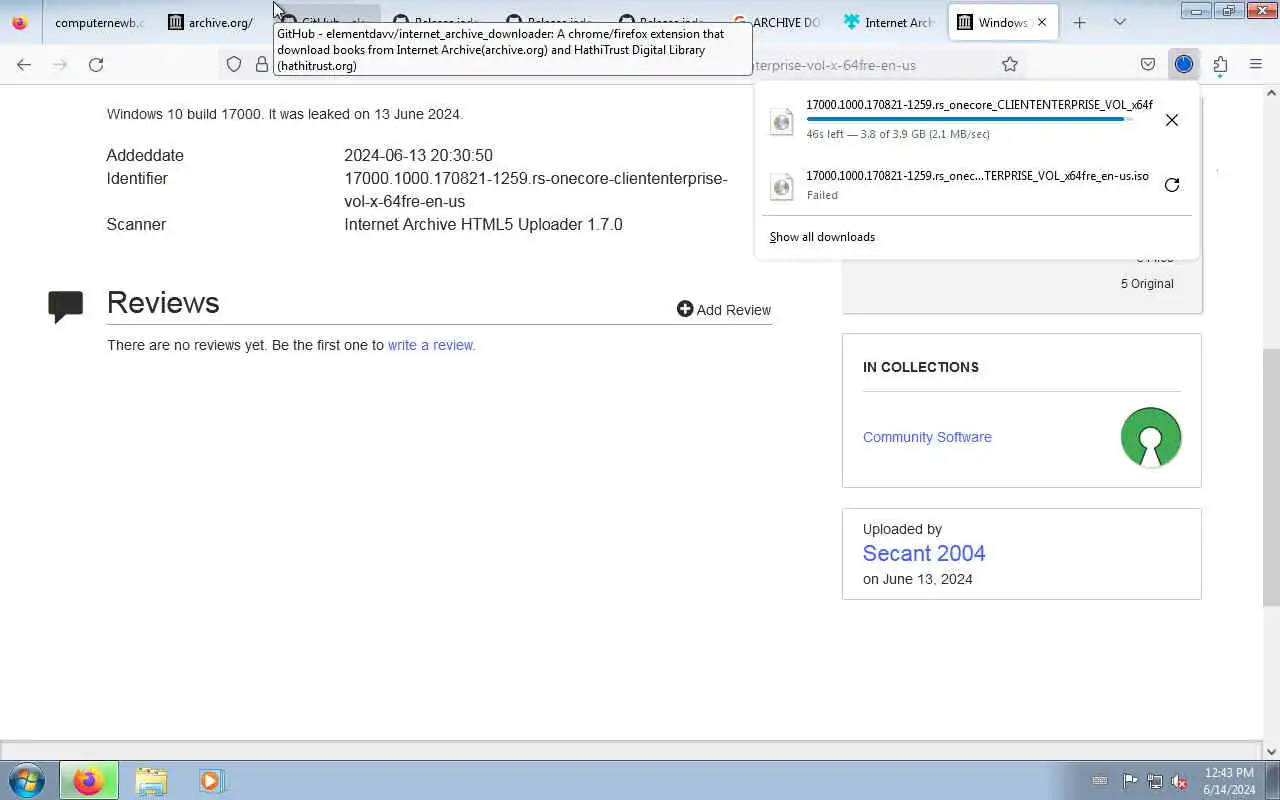The image size is (1280, 800).
Task: Open the Firefox application hamburger menu
Action: click(x=1256, y=64)
